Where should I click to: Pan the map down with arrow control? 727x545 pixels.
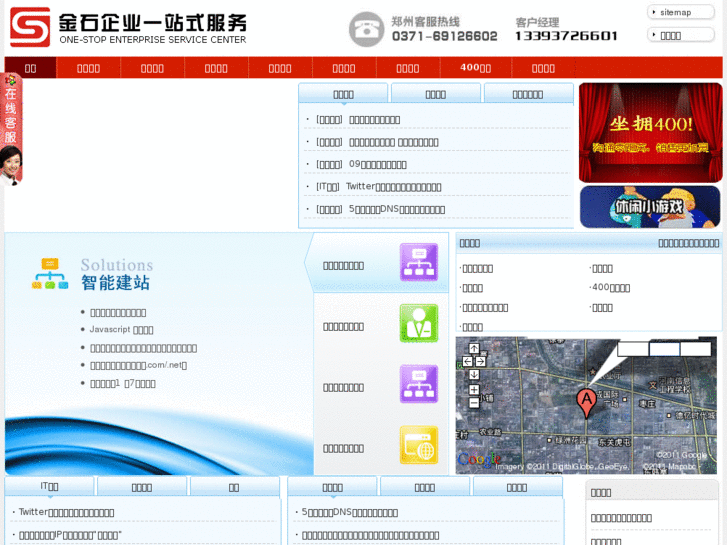click(474, 374)
